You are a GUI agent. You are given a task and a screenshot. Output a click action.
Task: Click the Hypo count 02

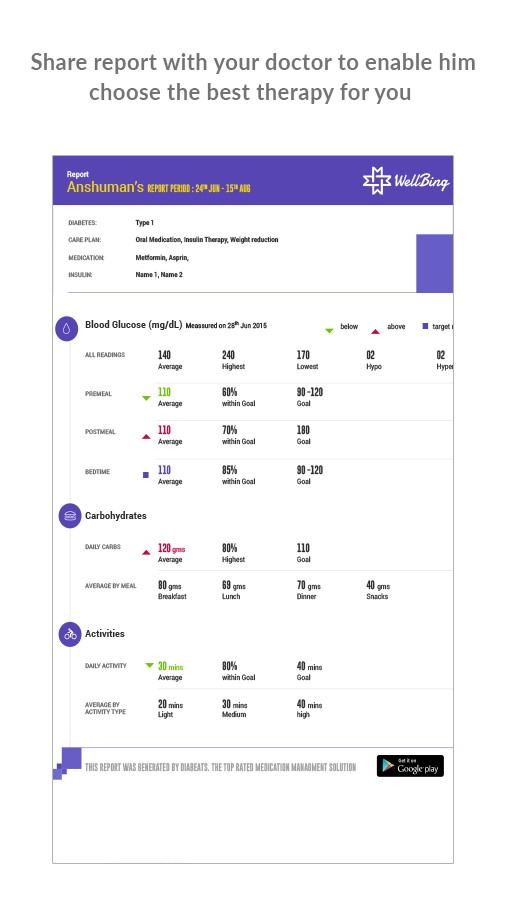tap(371, 355)
